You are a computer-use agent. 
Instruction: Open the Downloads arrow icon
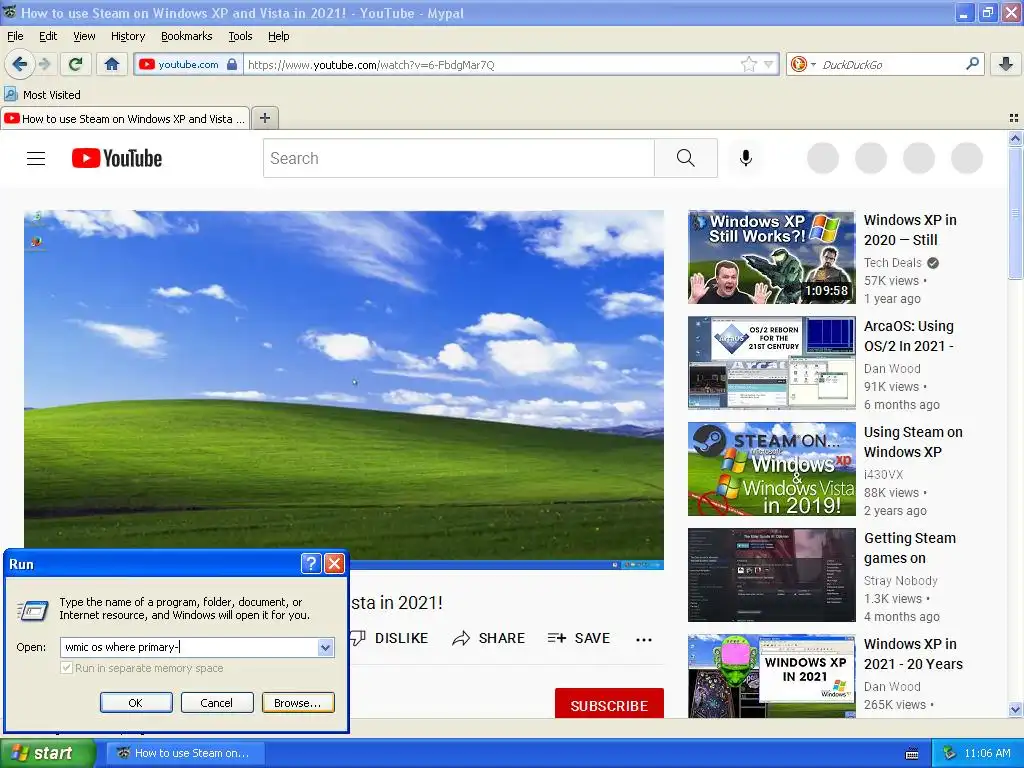pos(1006,64)
